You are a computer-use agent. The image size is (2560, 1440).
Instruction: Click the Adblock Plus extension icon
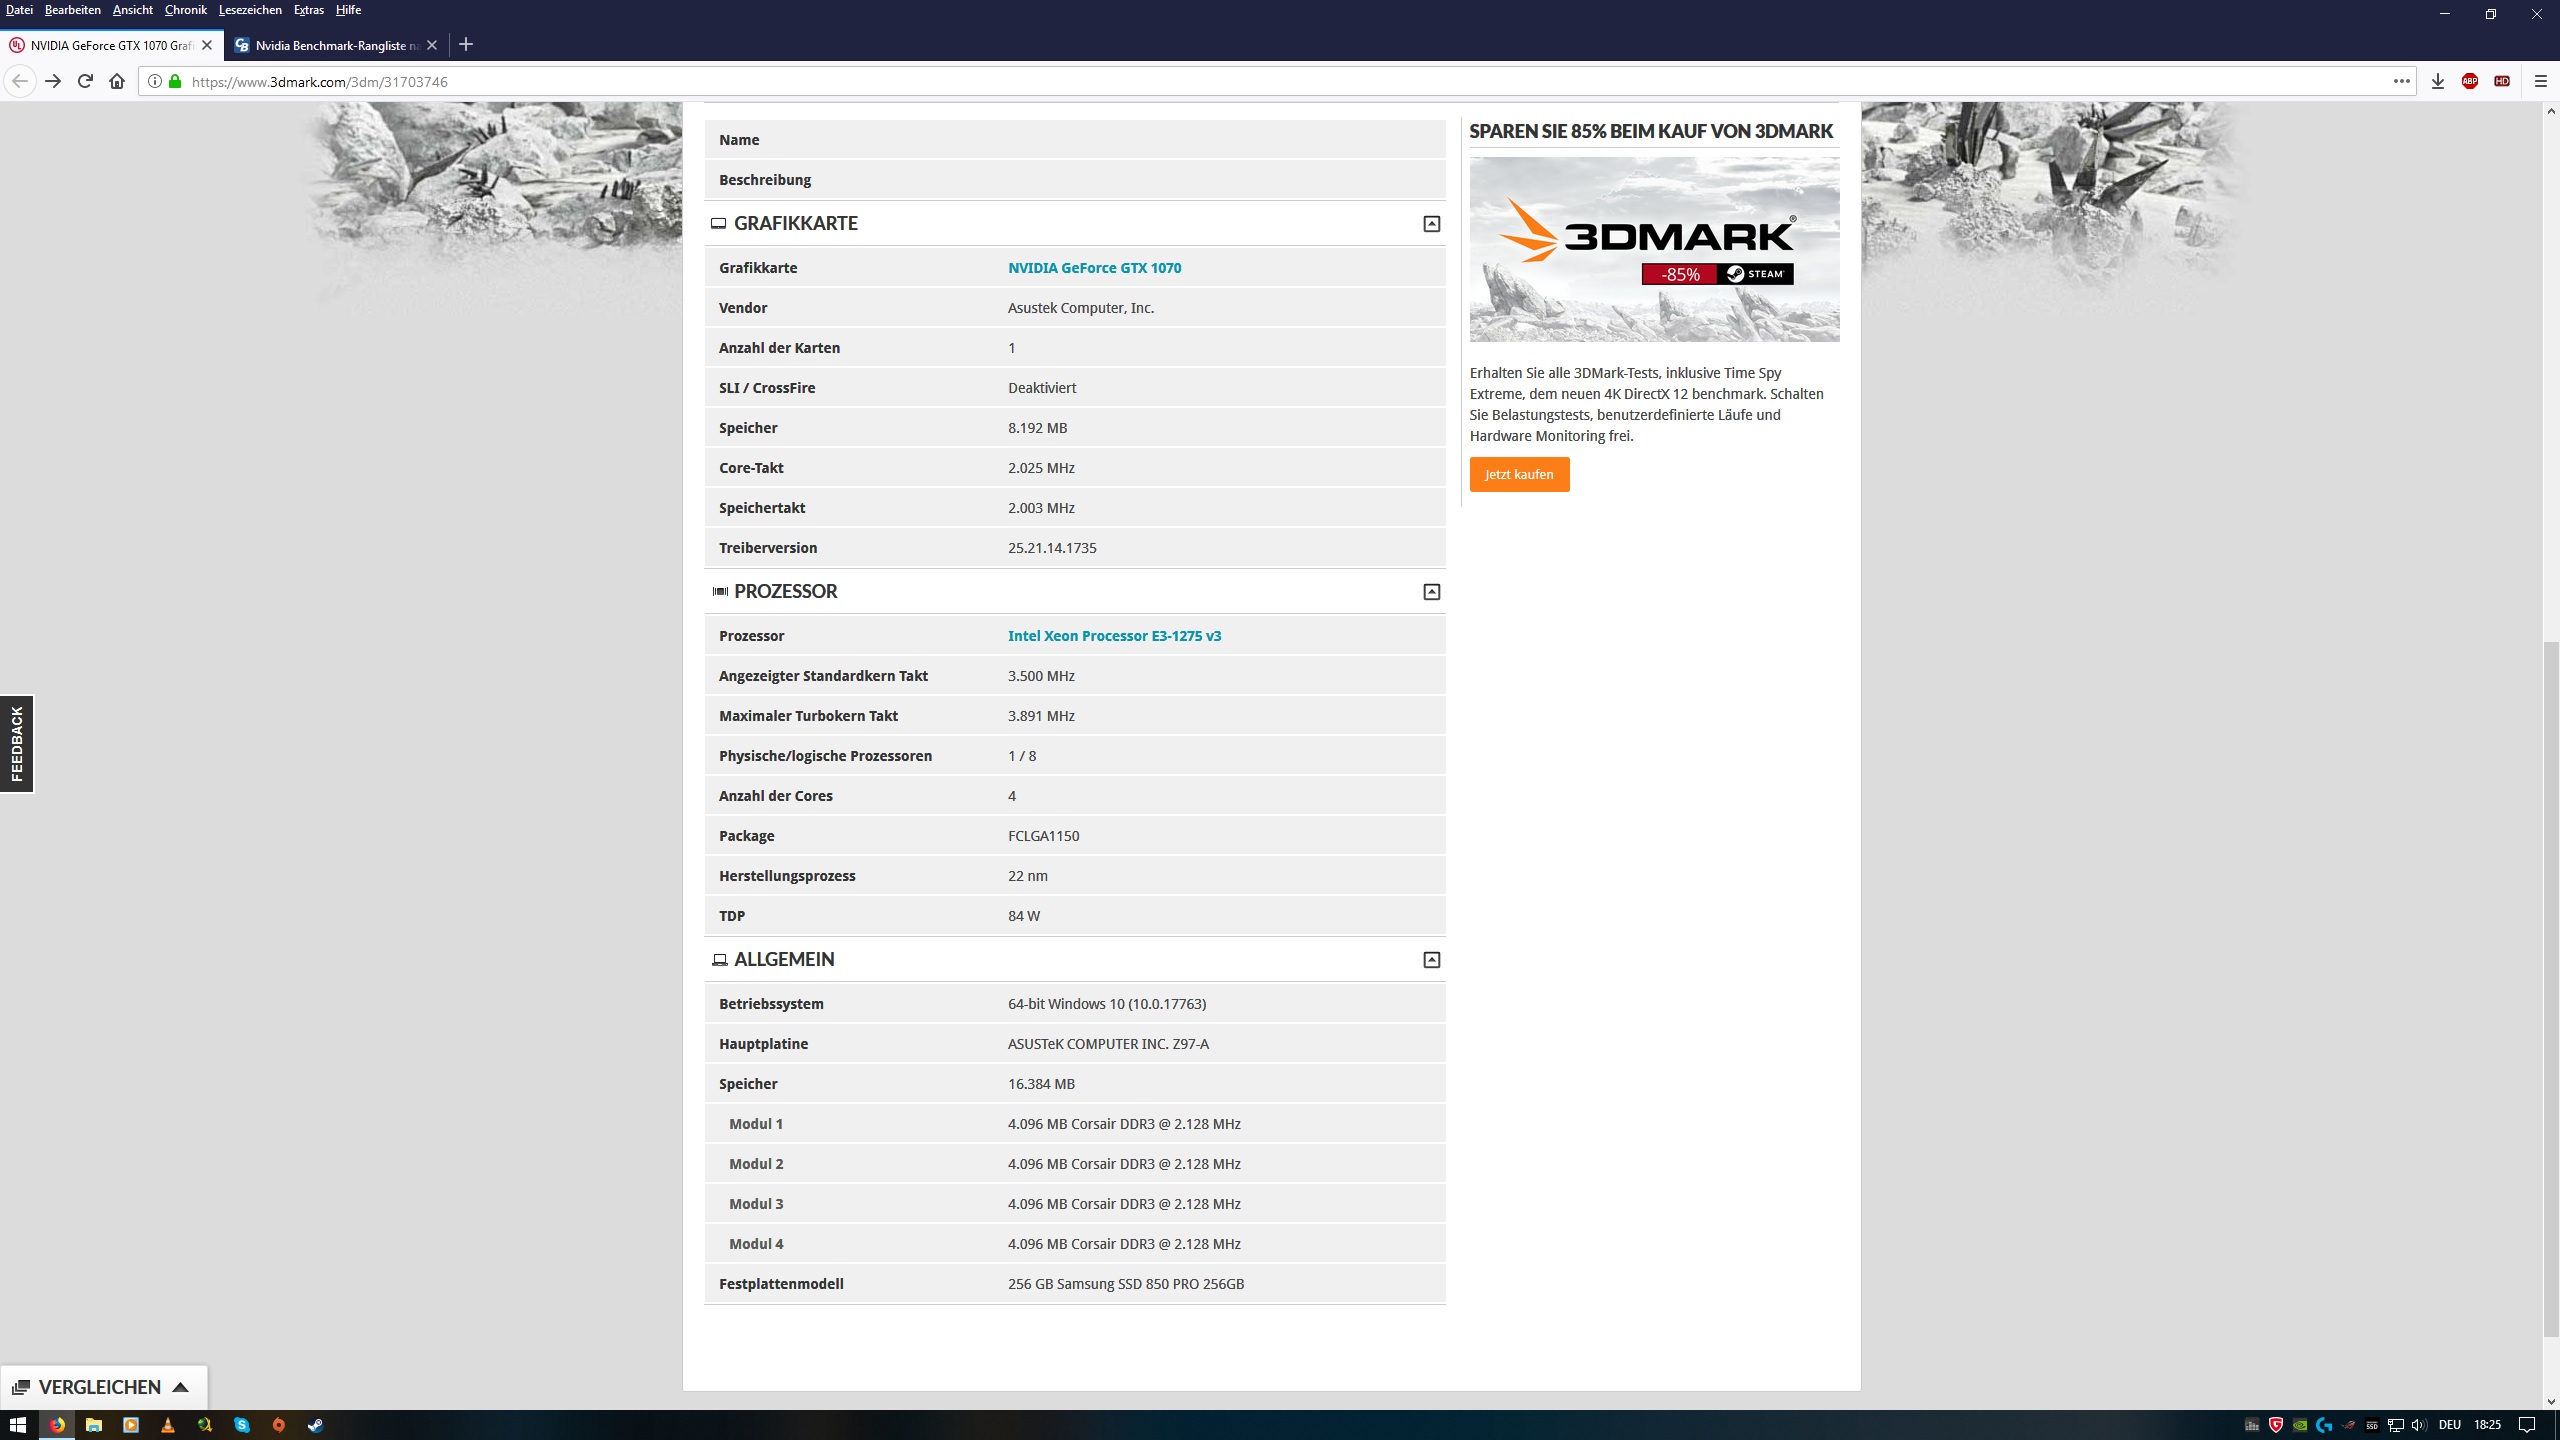2469,81
